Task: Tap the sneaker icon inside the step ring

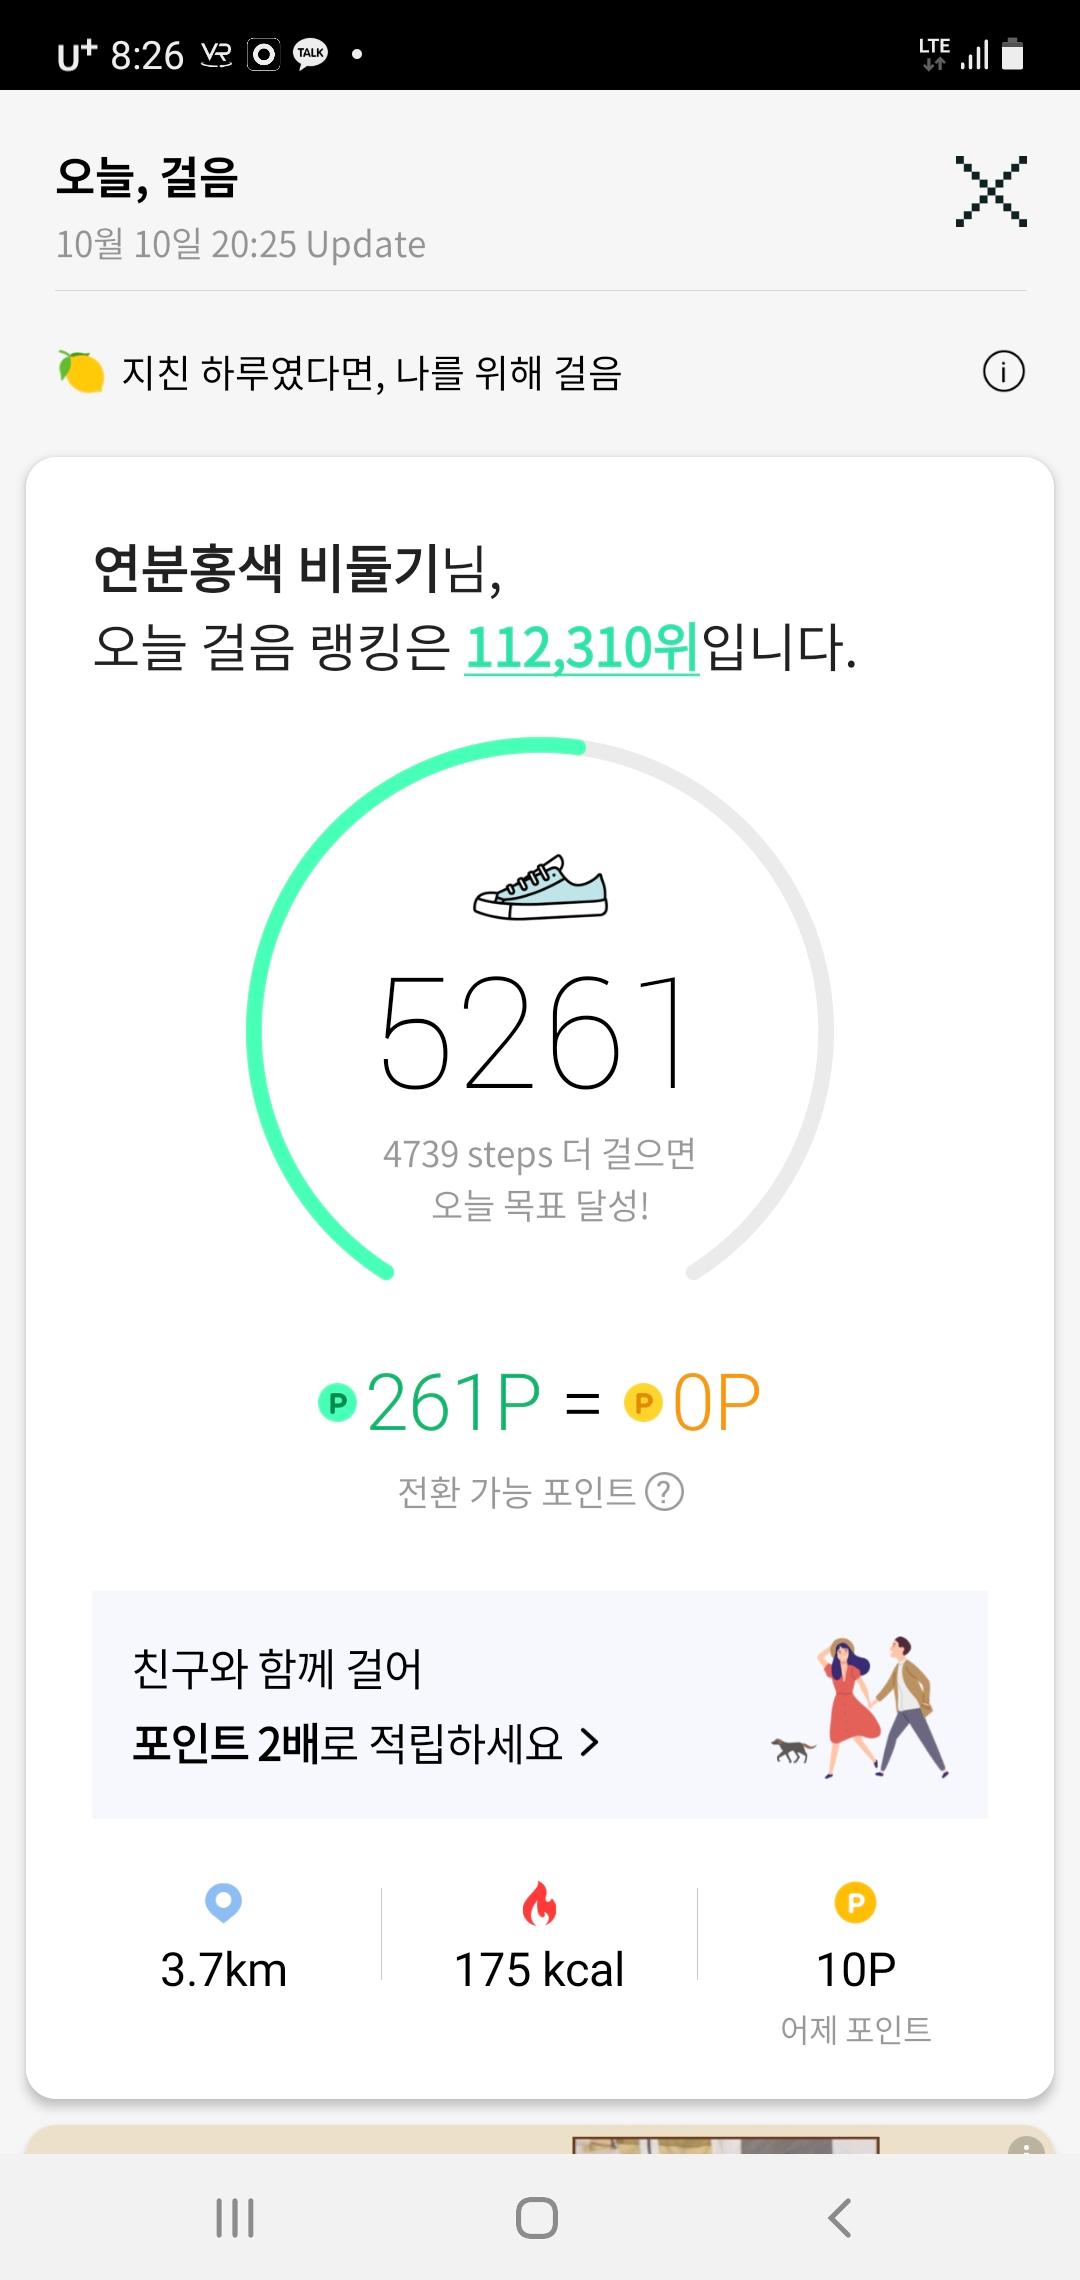Action: [540, 887]
